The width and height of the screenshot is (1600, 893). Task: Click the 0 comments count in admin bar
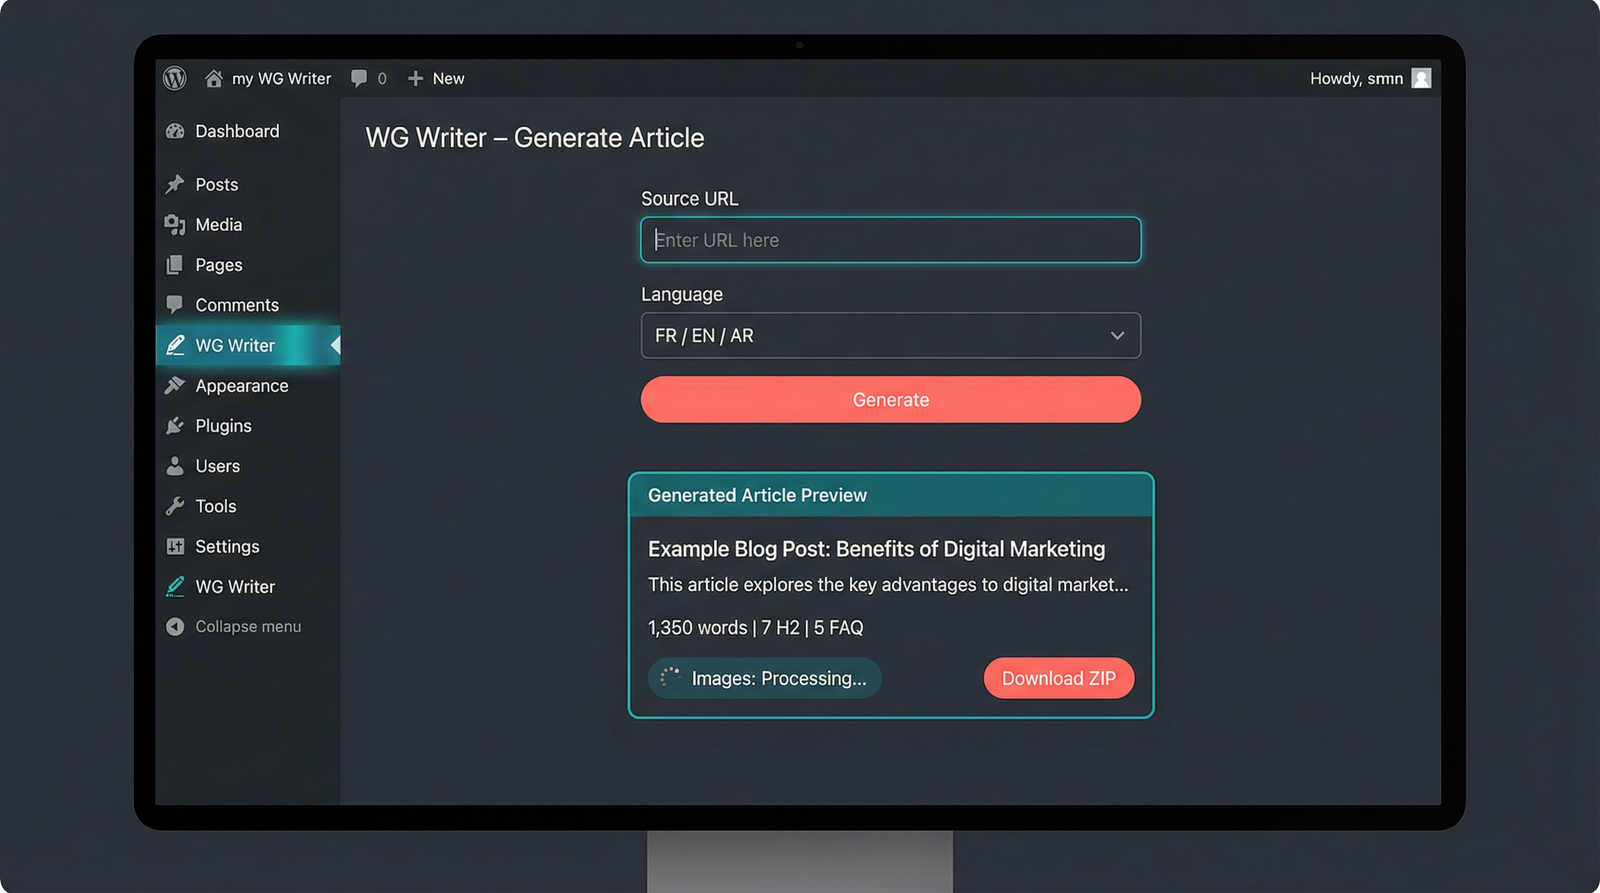[x=382, y=79]
